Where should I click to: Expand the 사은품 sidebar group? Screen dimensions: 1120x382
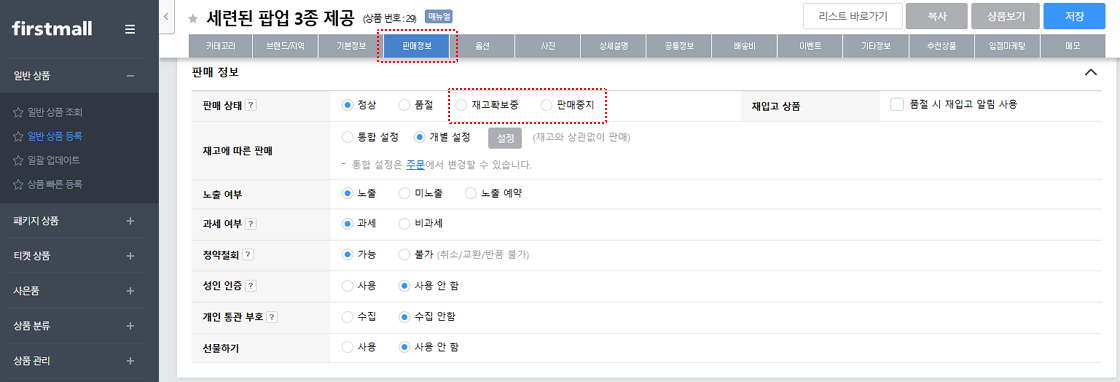pos(130,291)
